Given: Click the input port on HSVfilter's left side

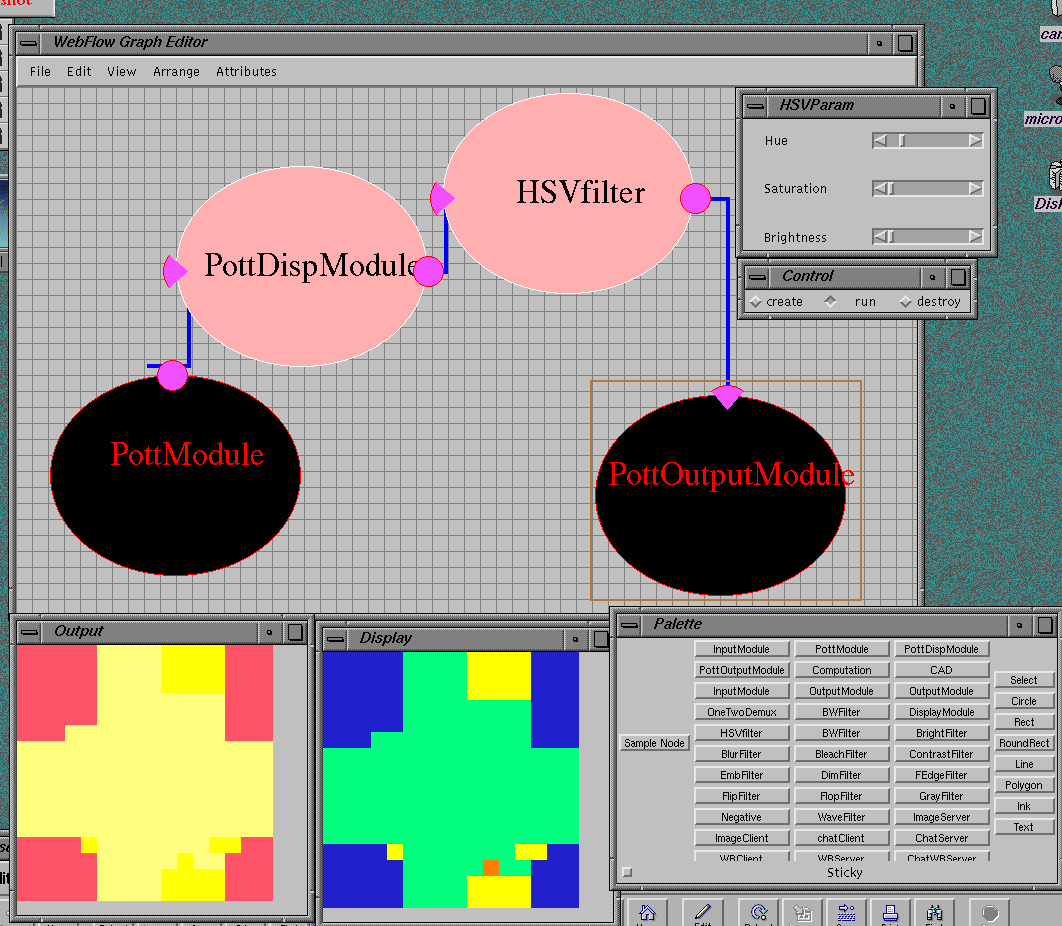Looking at the screenshot, I should pos(442,198).
